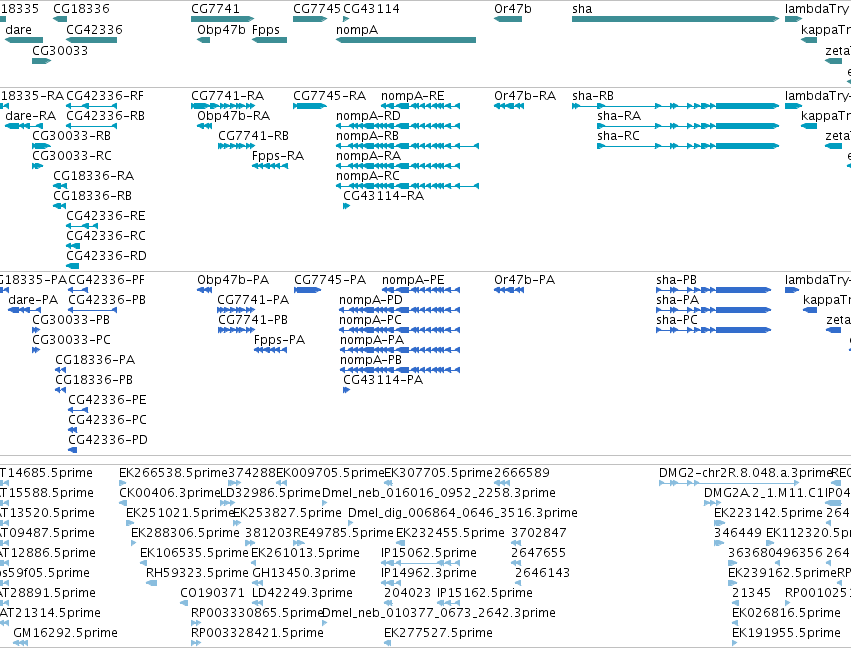The height and width of the screenshot is (648, 851).
Task: Click transcript Obp47b-RA
Action: pos(205,126)
